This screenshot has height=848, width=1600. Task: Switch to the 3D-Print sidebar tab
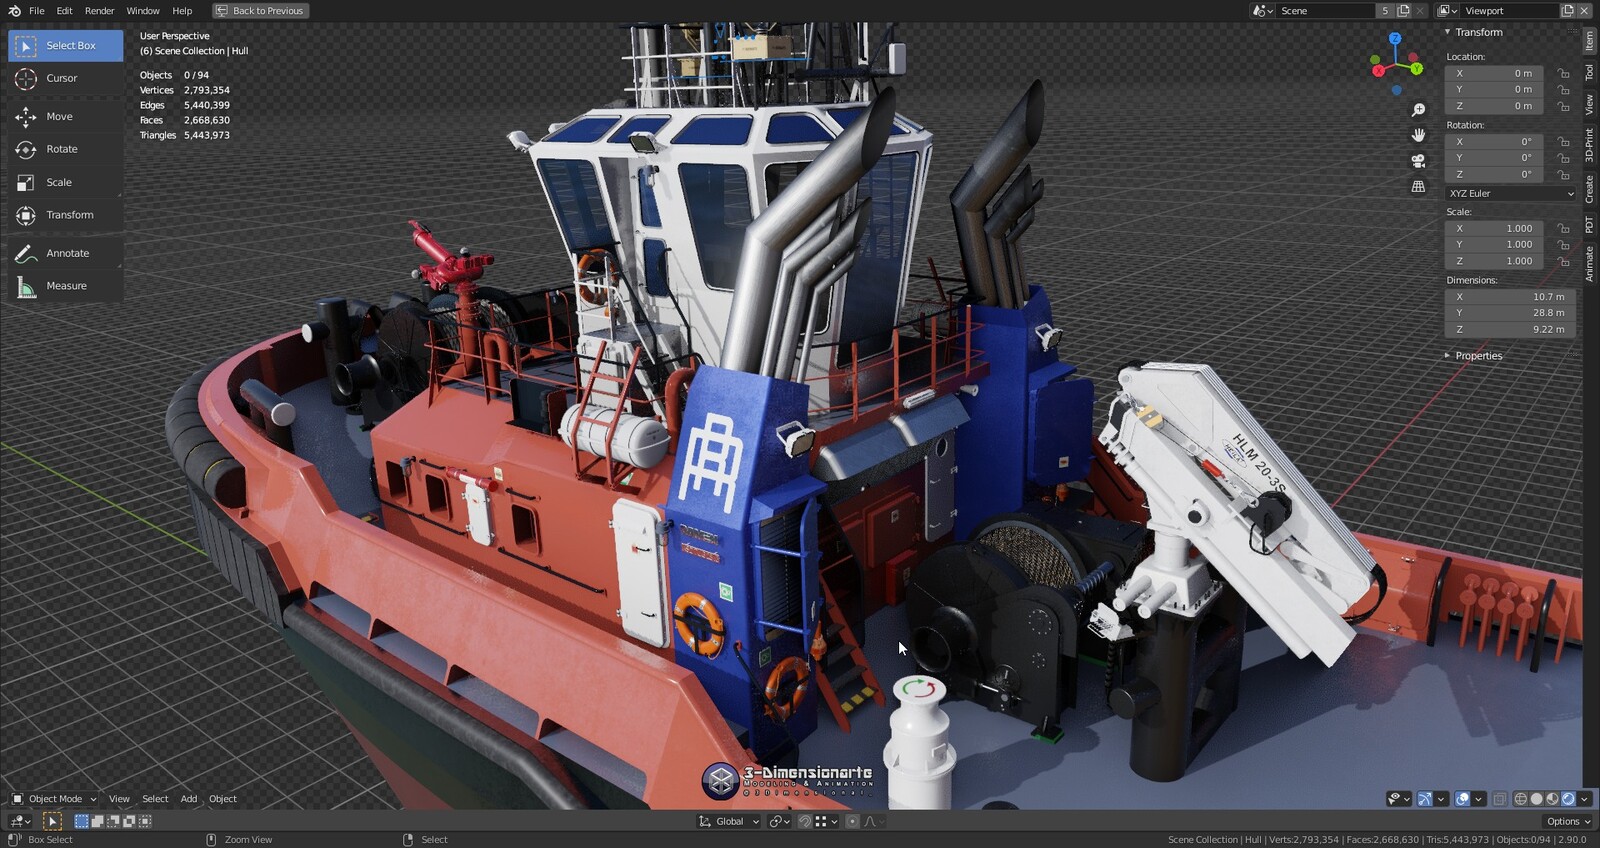1590,145
